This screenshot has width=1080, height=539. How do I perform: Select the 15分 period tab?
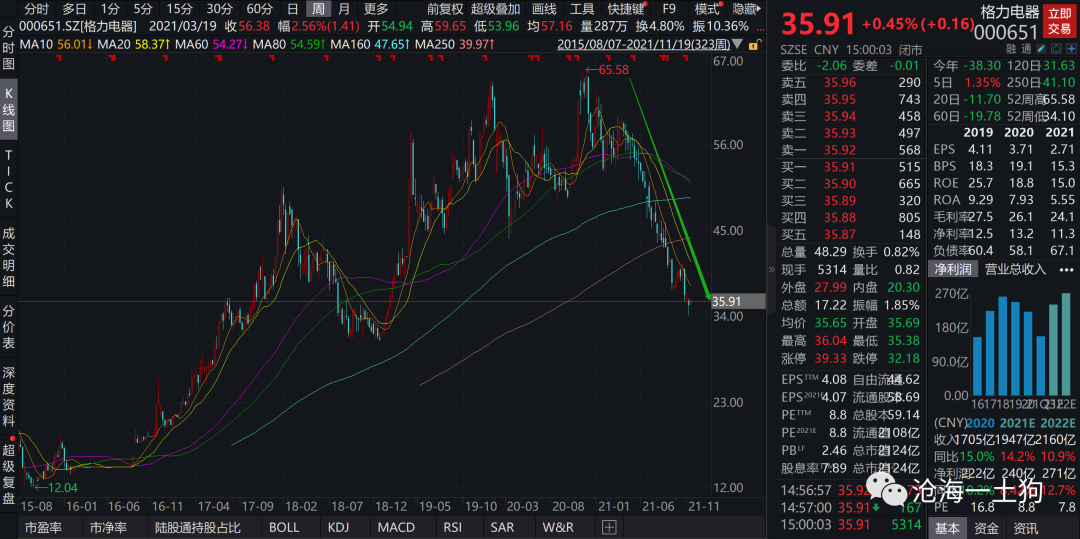point(180,9)
